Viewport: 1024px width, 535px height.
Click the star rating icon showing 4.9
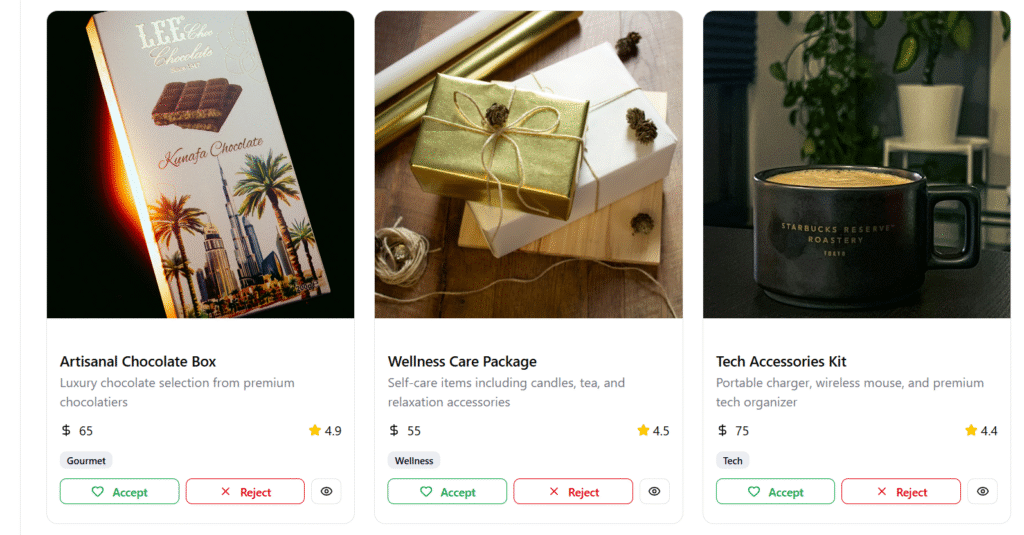(x=315, y=431)
